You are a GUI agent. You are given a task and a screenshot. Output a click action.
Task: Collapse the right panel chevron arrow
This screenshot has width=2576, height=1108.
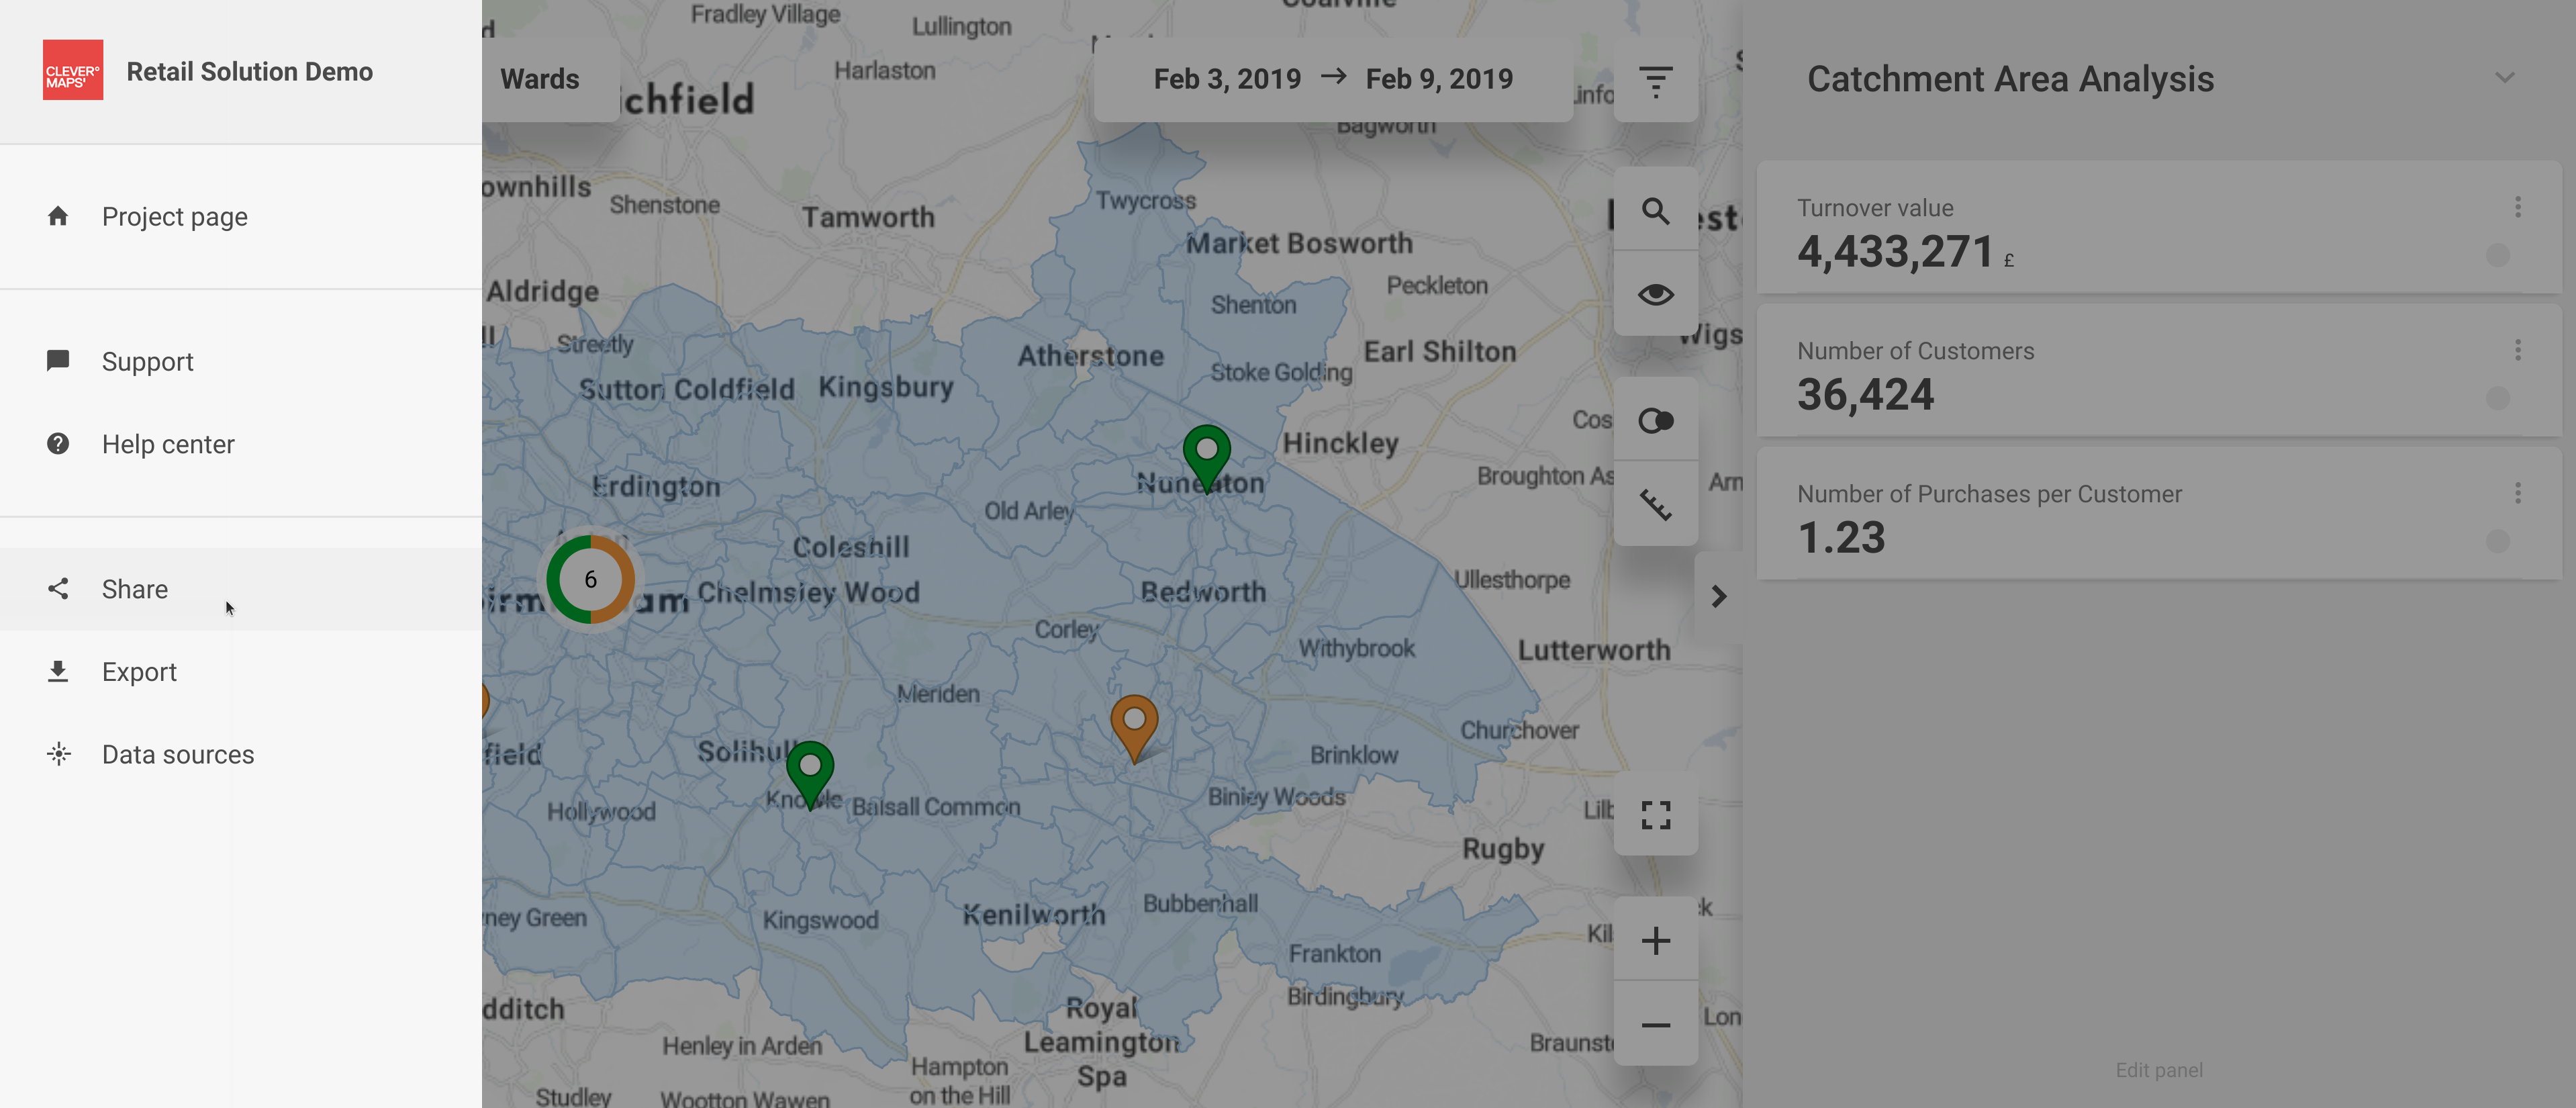pyautogui.click(x=1718, y=597)
